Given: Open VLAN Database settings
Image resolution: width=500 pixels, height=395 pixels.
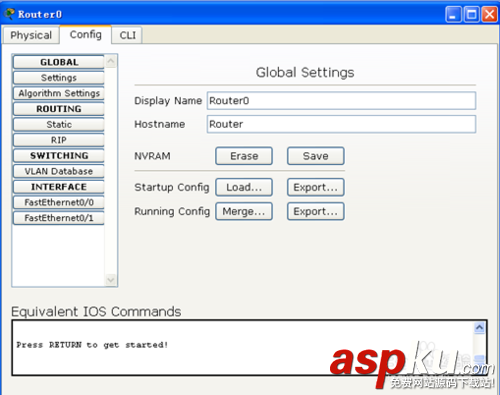Looking at the screenshot, I should [59, 171].
